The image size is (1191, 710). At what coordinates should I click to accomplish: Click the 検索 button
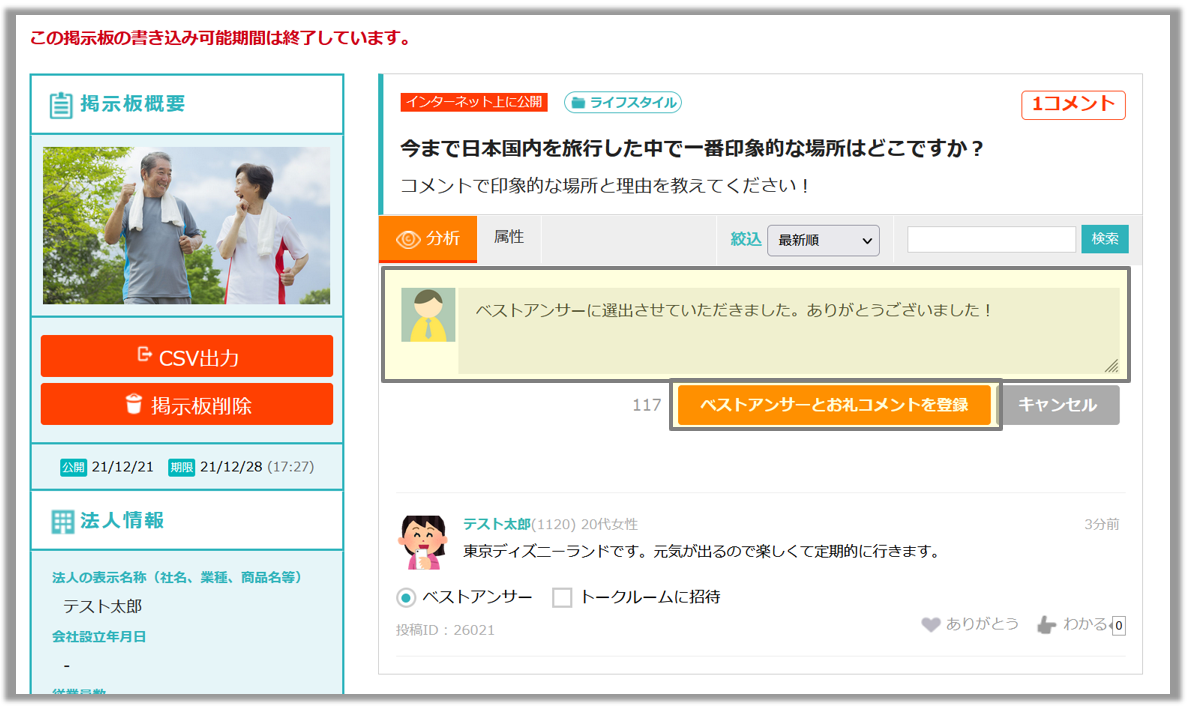click(1104, 239)
